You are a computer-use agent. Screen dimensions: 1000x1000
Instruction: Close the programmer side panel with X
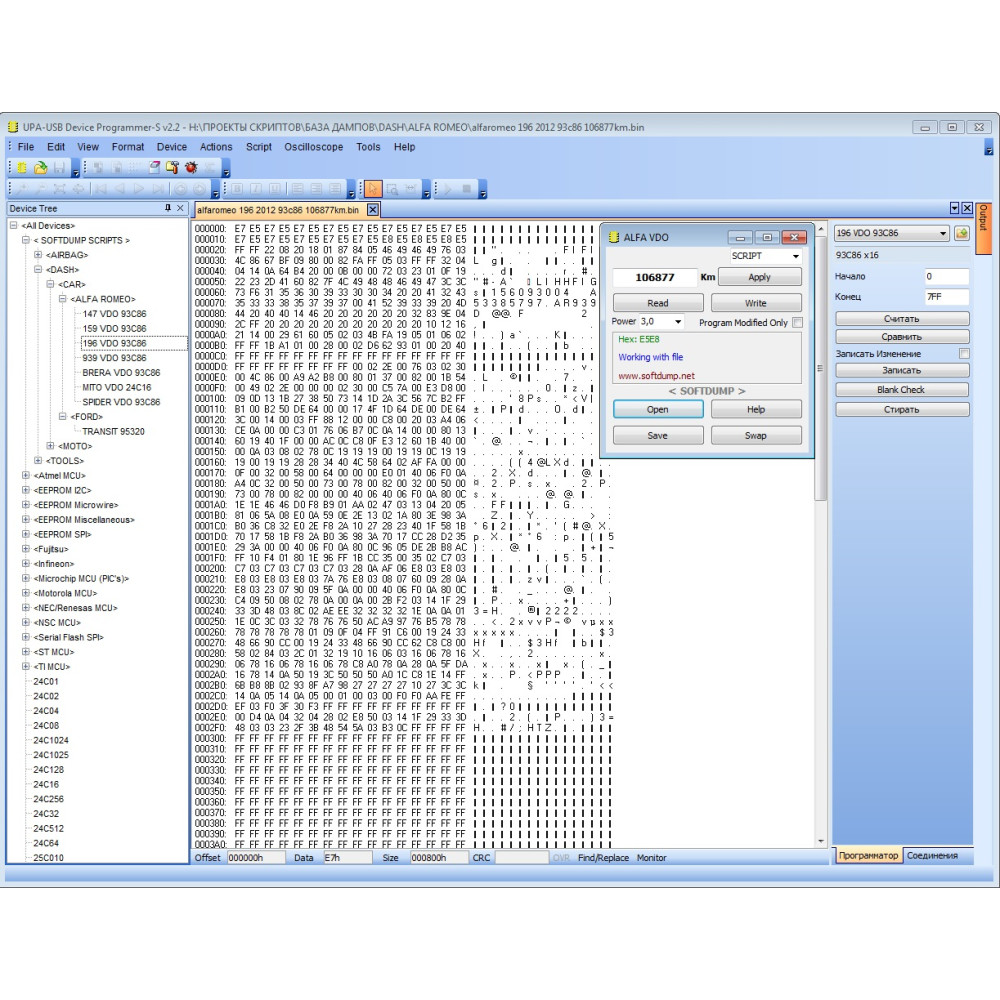coord(967,208)
